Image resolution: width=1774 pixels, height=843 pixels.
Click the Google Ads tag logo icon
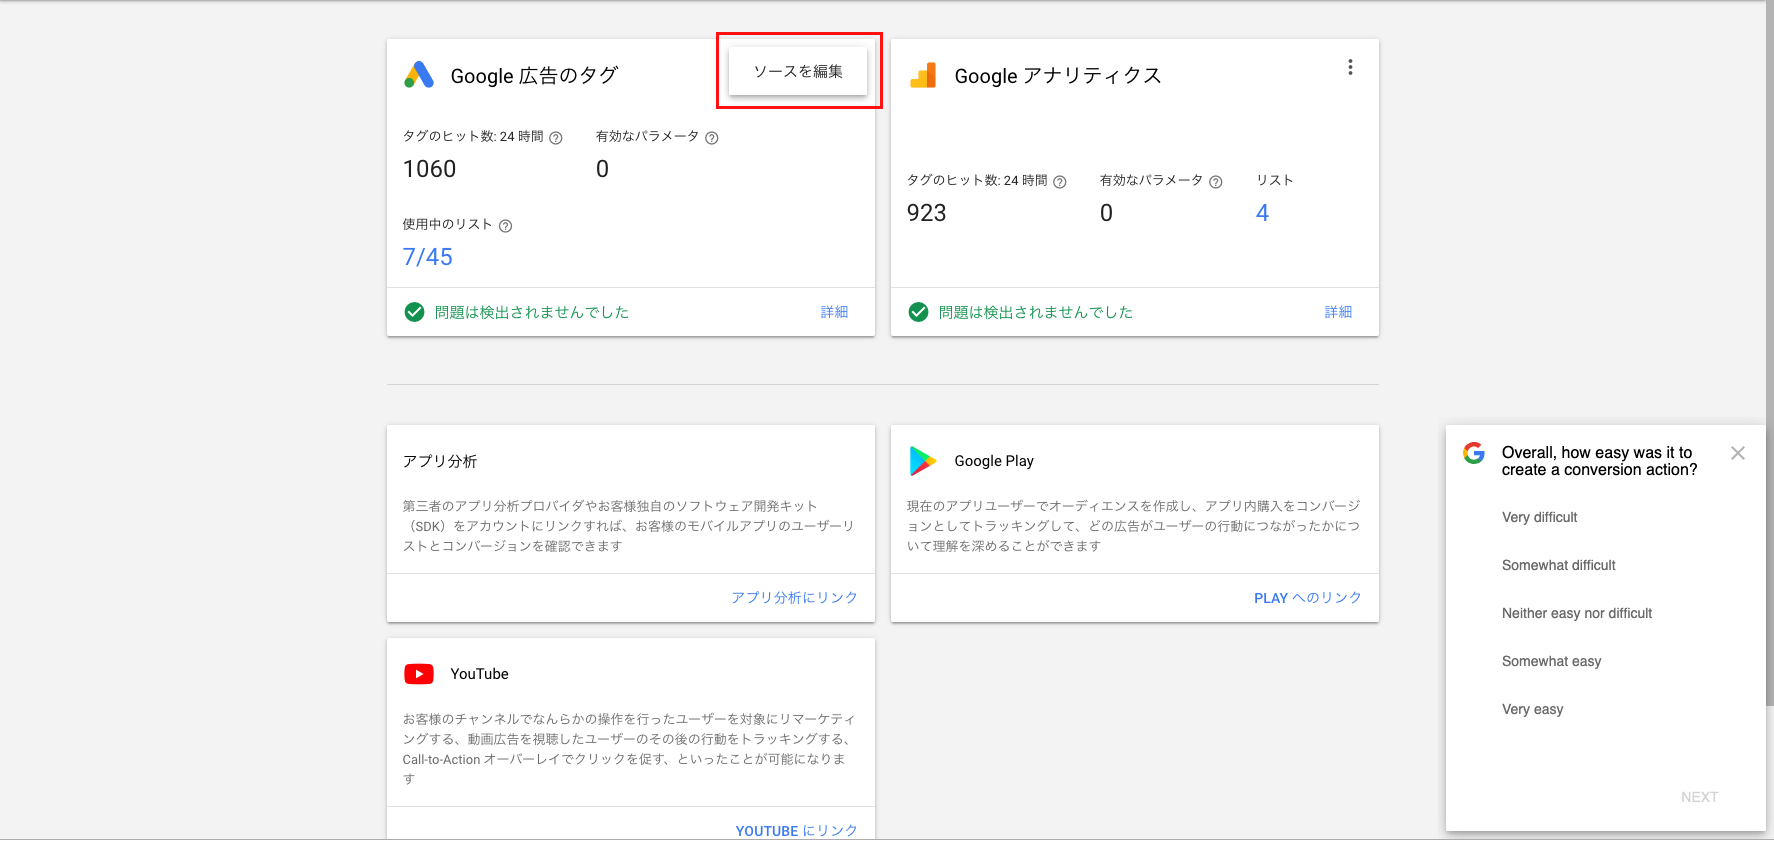click(x=419, y=75)
